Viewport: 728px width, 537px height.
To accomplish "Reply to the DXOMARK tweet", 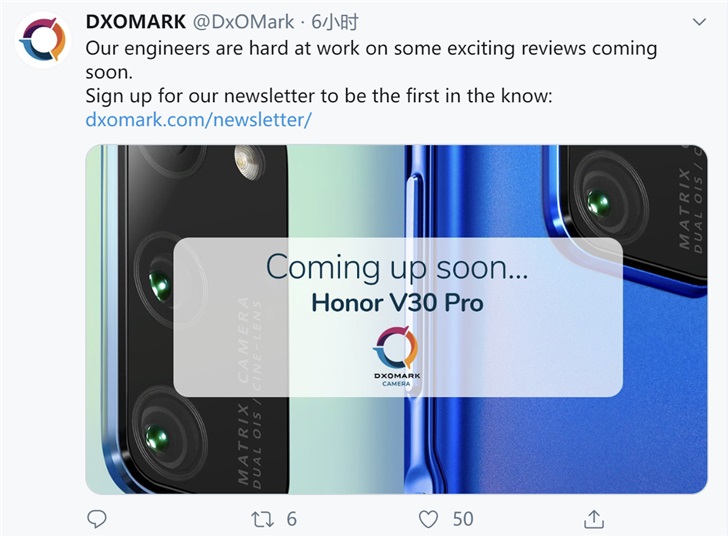I will pos(97,518).
